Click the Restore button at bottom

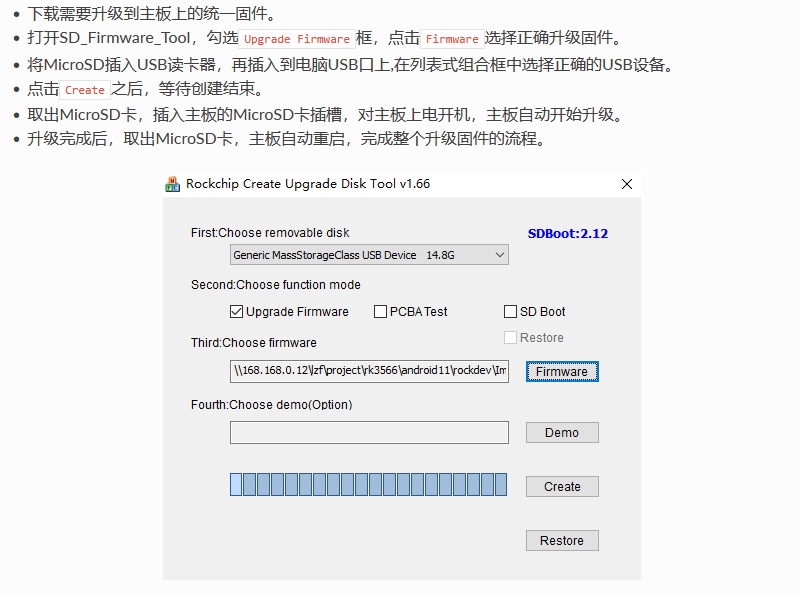coord(562,541)
